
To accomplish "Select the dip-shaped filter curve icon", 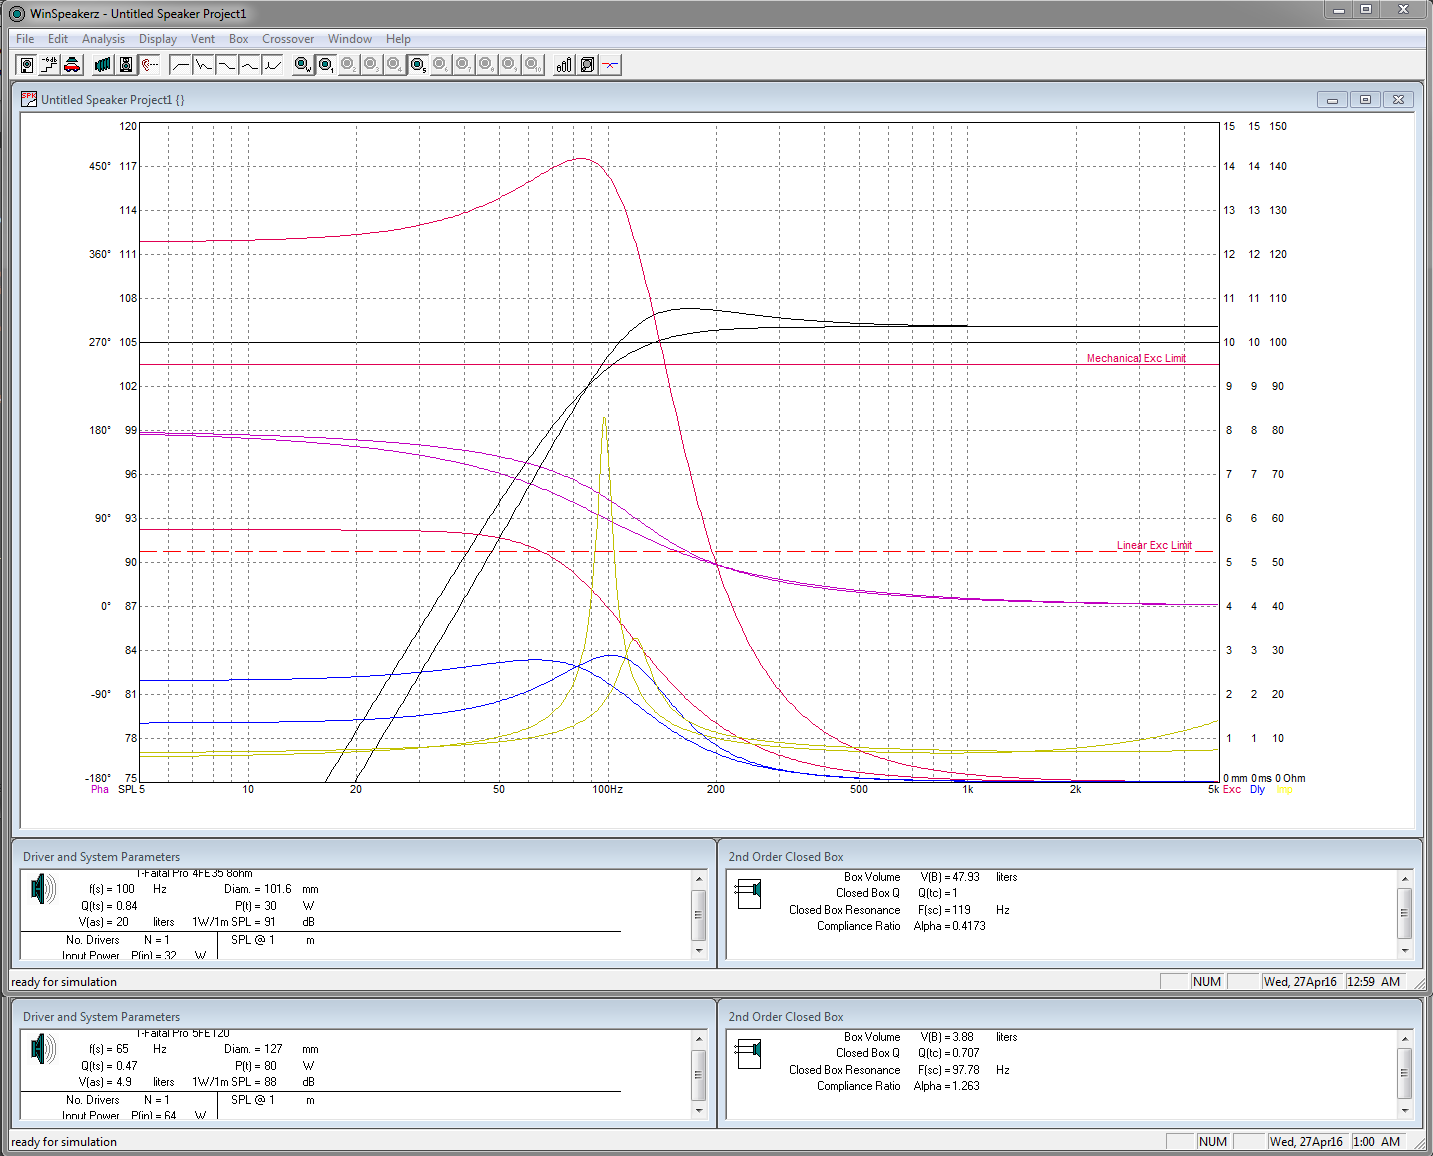I will [x=249, y=65].
